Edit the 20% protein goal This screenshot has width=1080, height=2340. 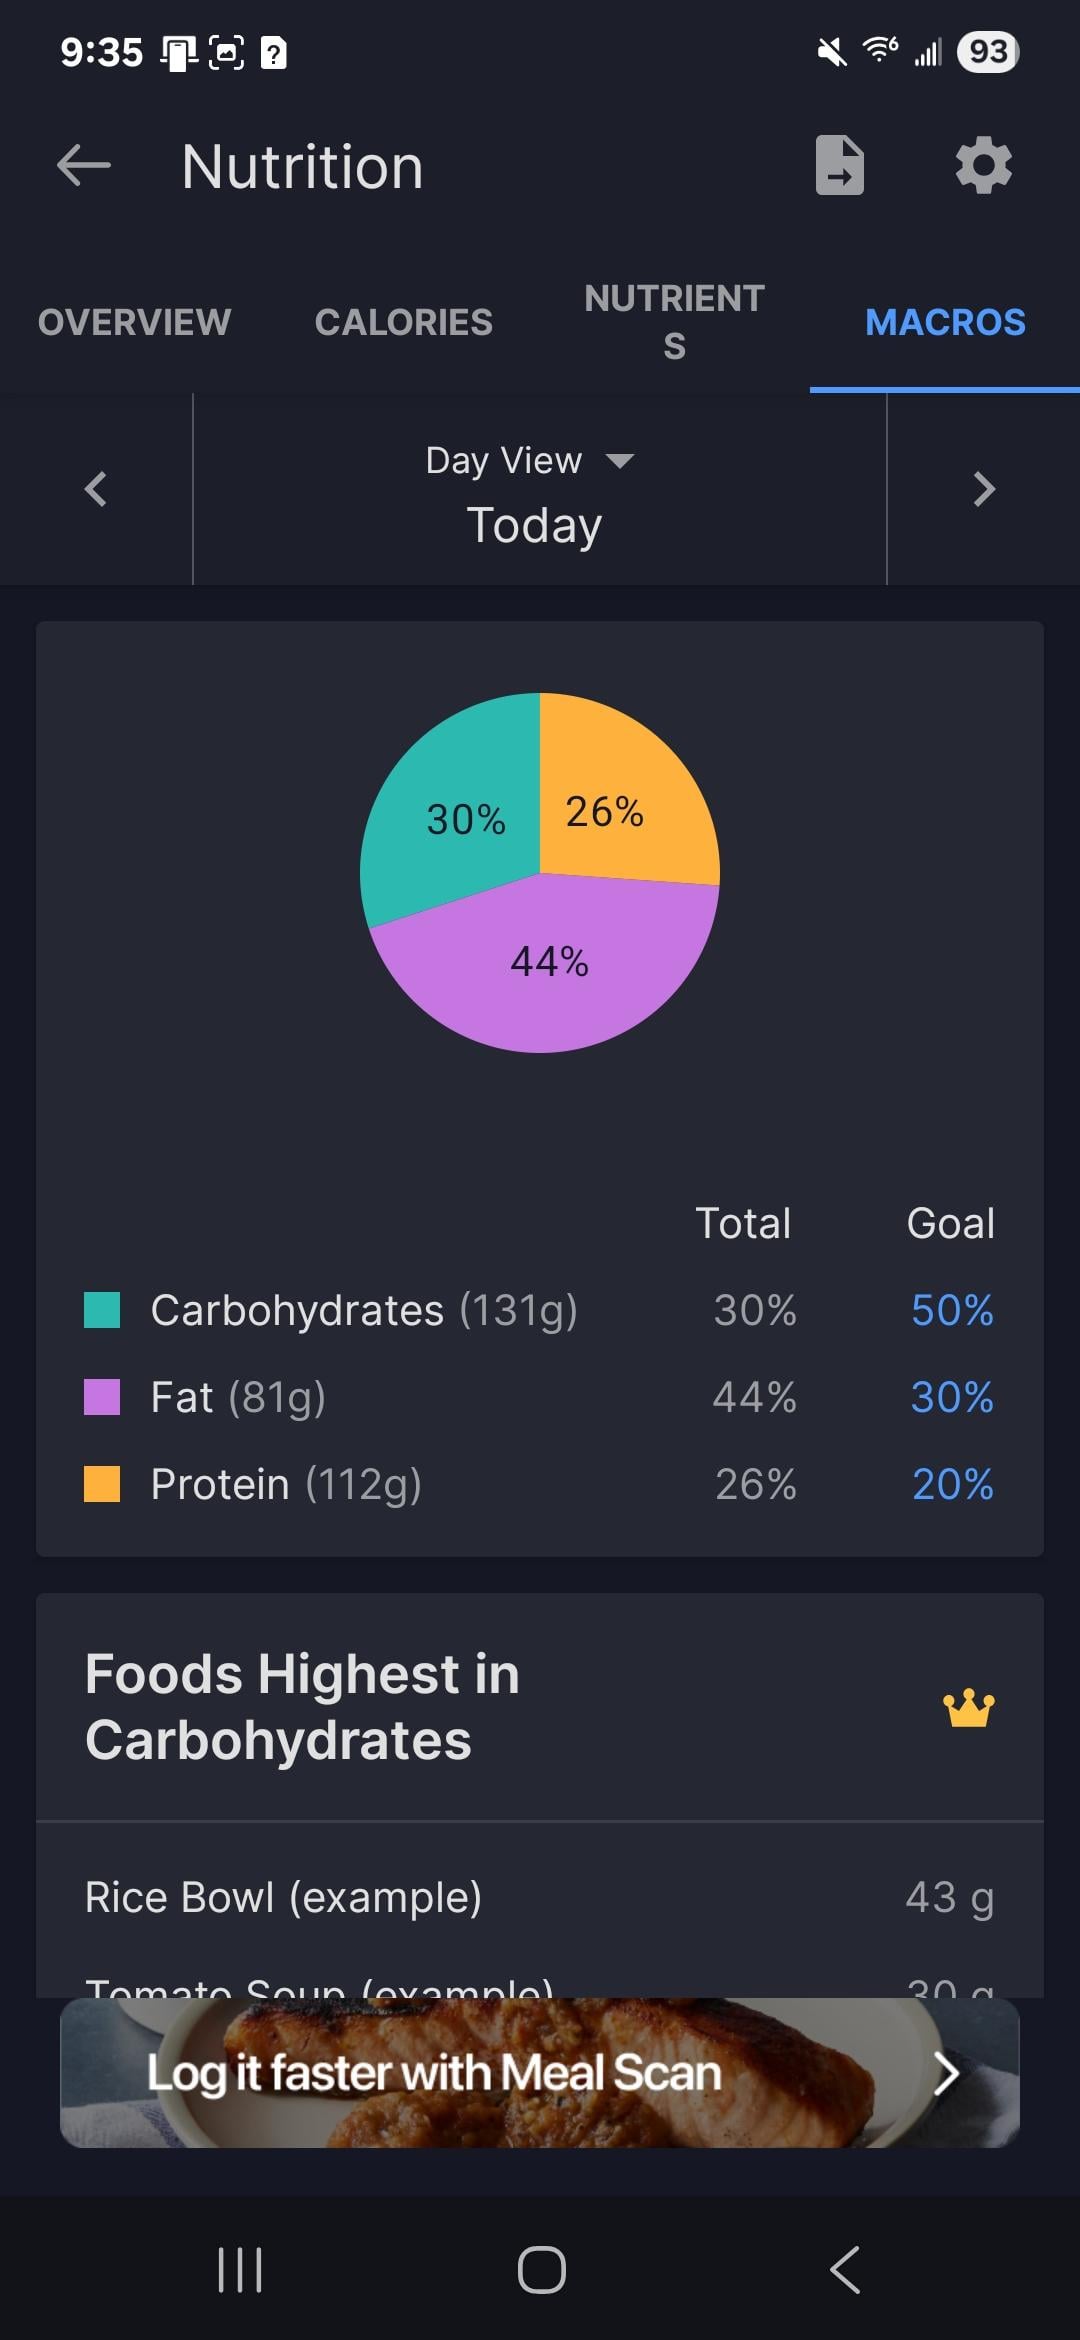pyautogui.click(x=952, y=1484)
